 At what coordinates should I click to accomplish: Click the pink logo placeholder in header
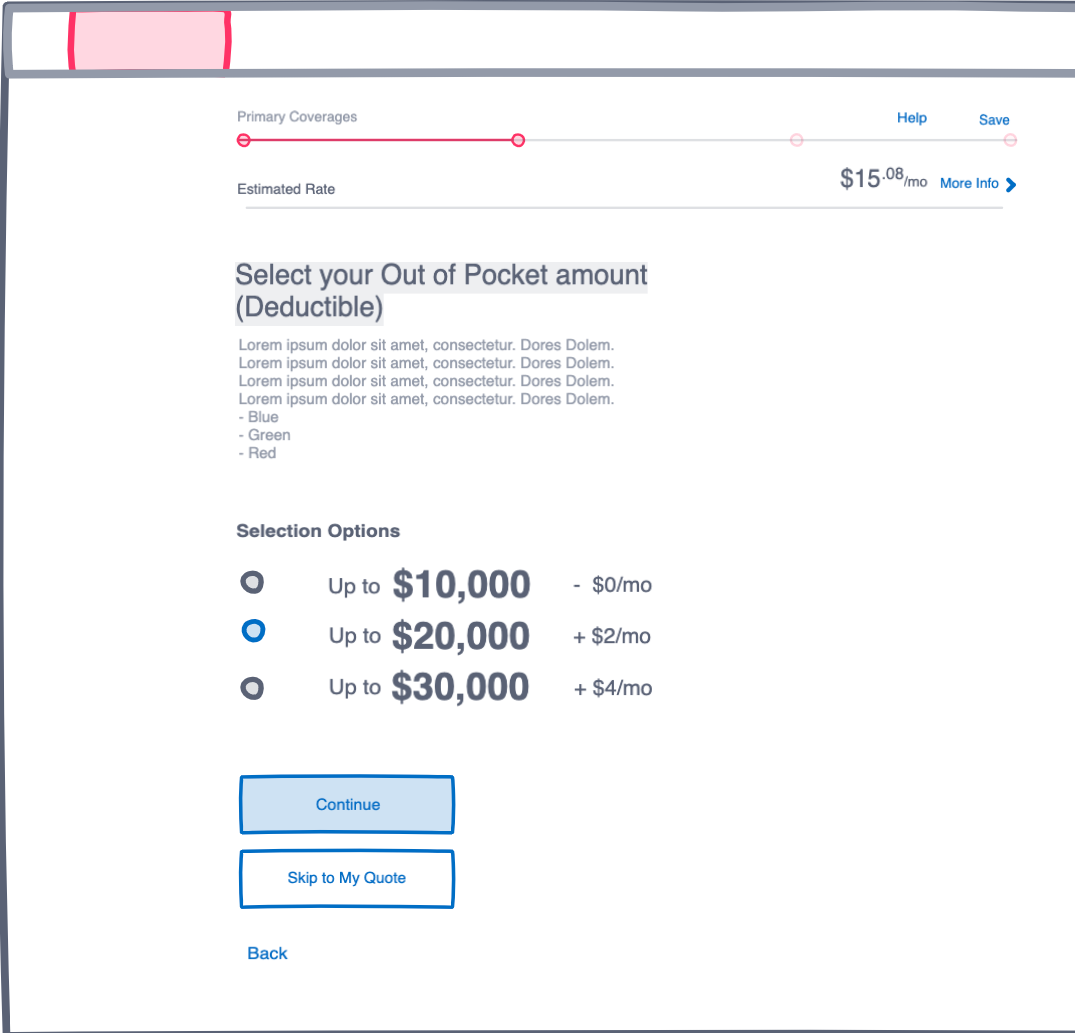tap(149, 40)
